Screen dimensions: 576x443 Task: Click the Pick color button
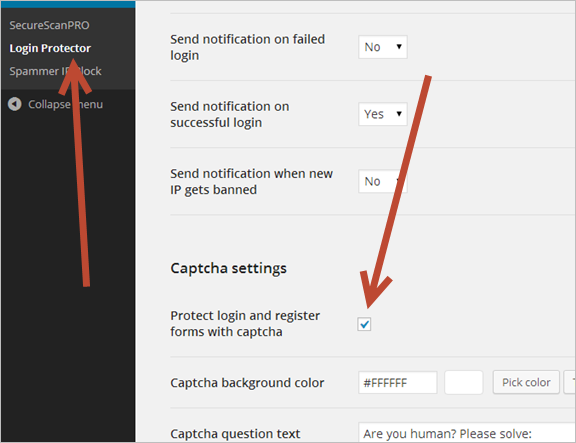pyautogui.click(x=526, y=382)
